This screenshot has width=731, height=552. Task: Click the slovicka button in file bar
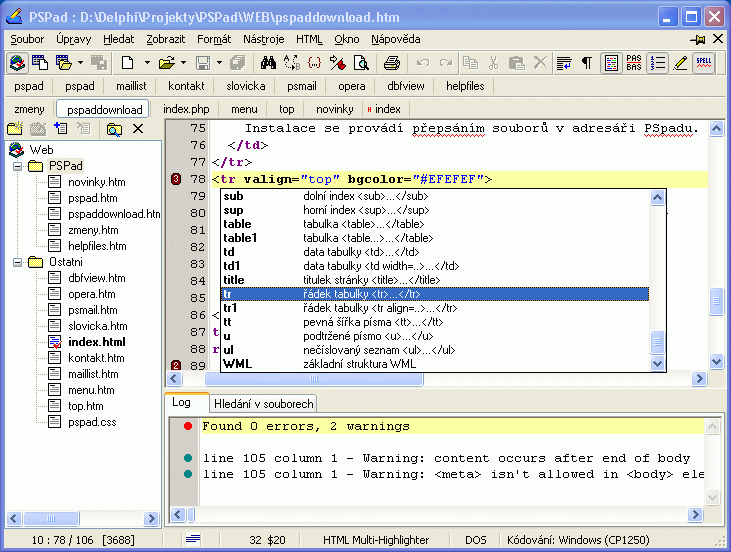tap(246, 86)
